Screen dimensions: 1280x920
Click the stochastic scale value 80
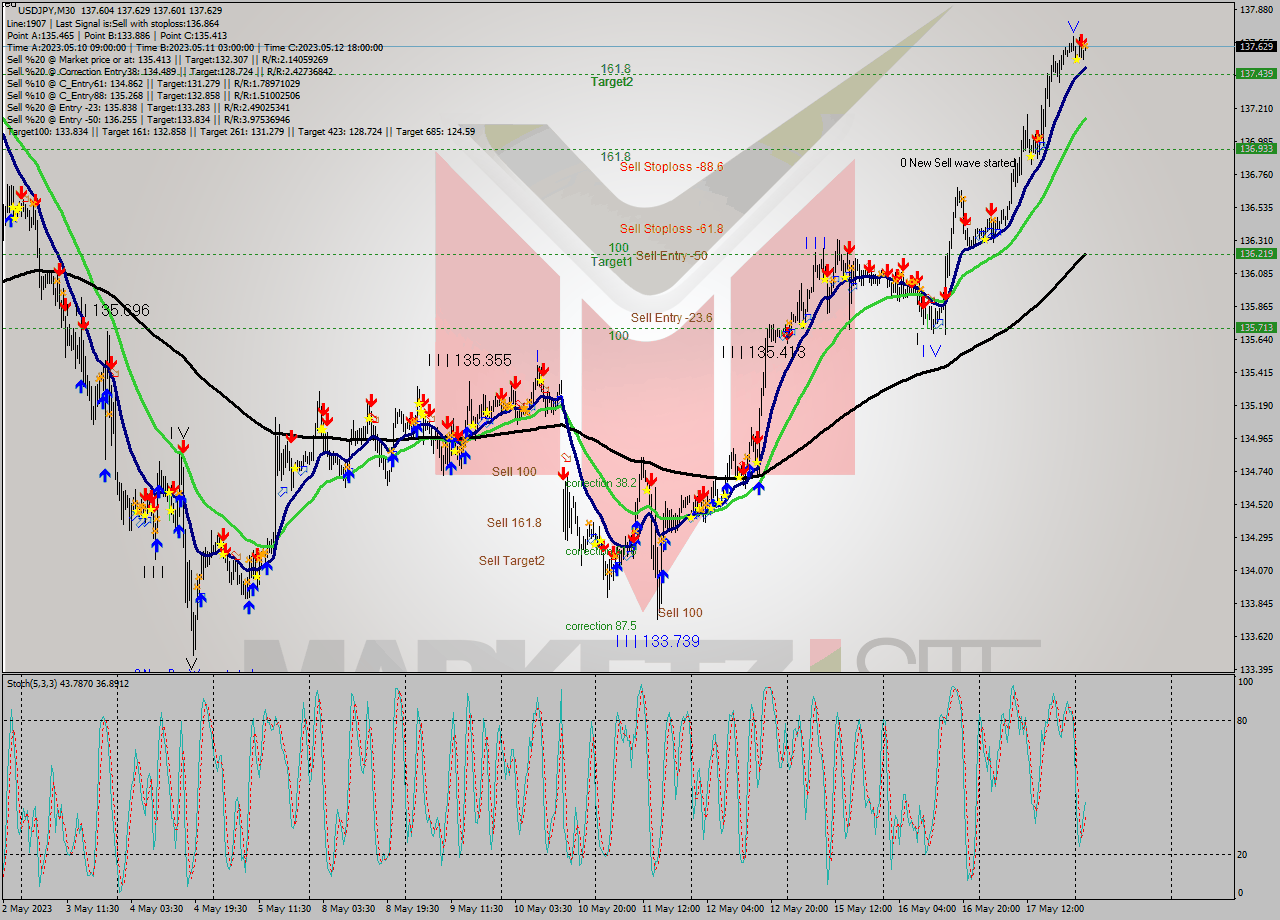[1244, 719]
